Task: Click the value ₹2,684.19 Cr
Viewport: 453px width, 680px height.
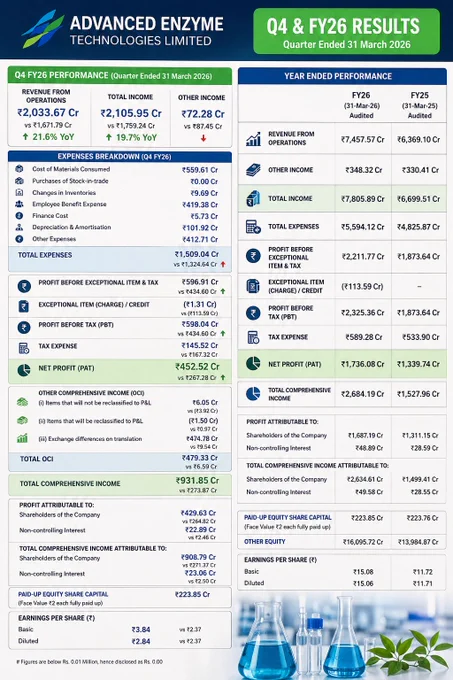Action: pyautogui.click(x=363, y=394)
